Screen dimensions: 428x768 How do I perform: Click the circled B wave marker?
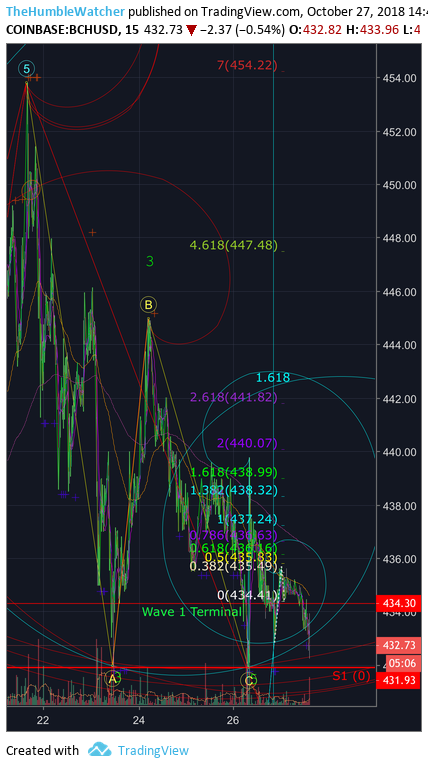coord(148,305)
